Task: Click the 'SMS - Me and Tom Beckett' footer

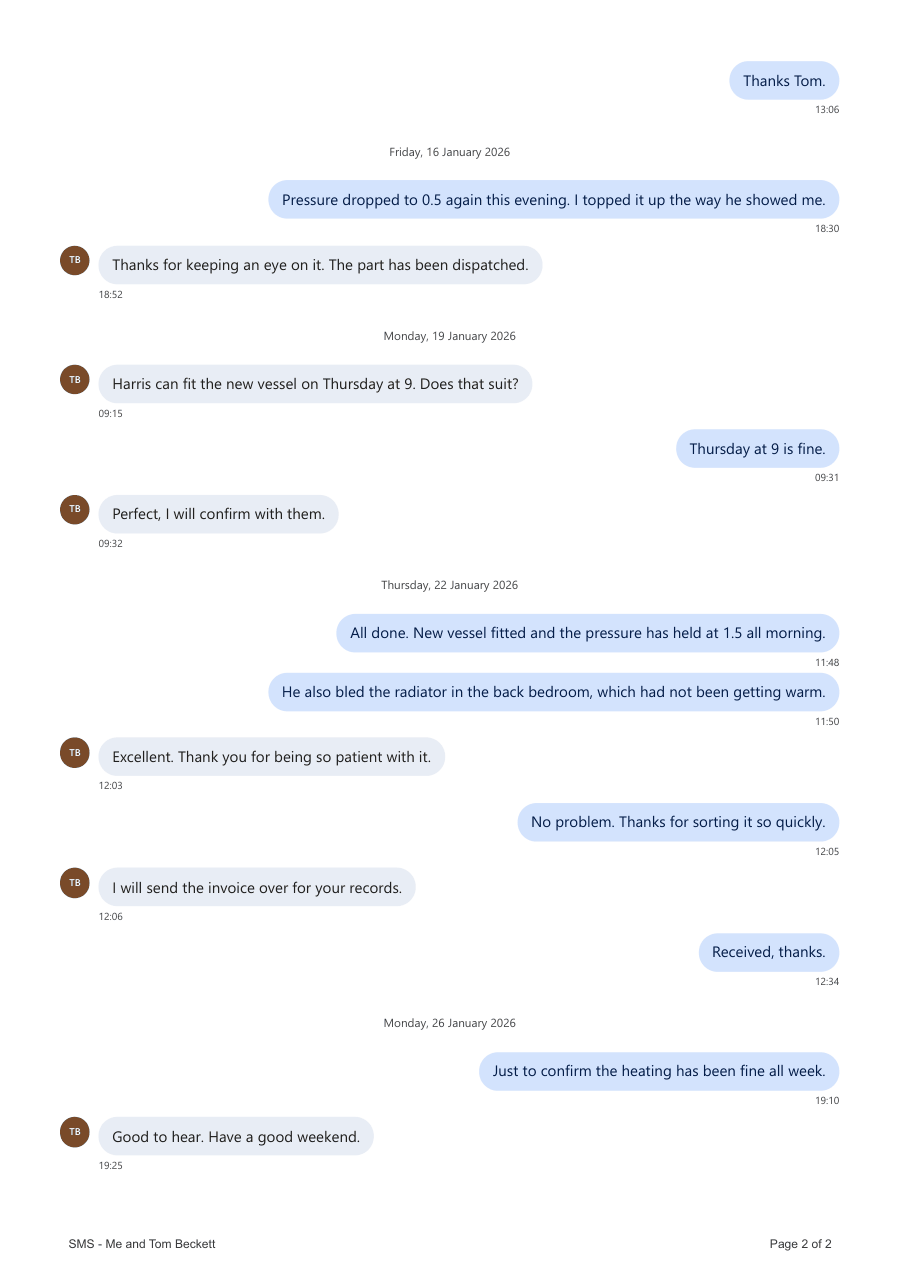Action: pos(142,1244)
